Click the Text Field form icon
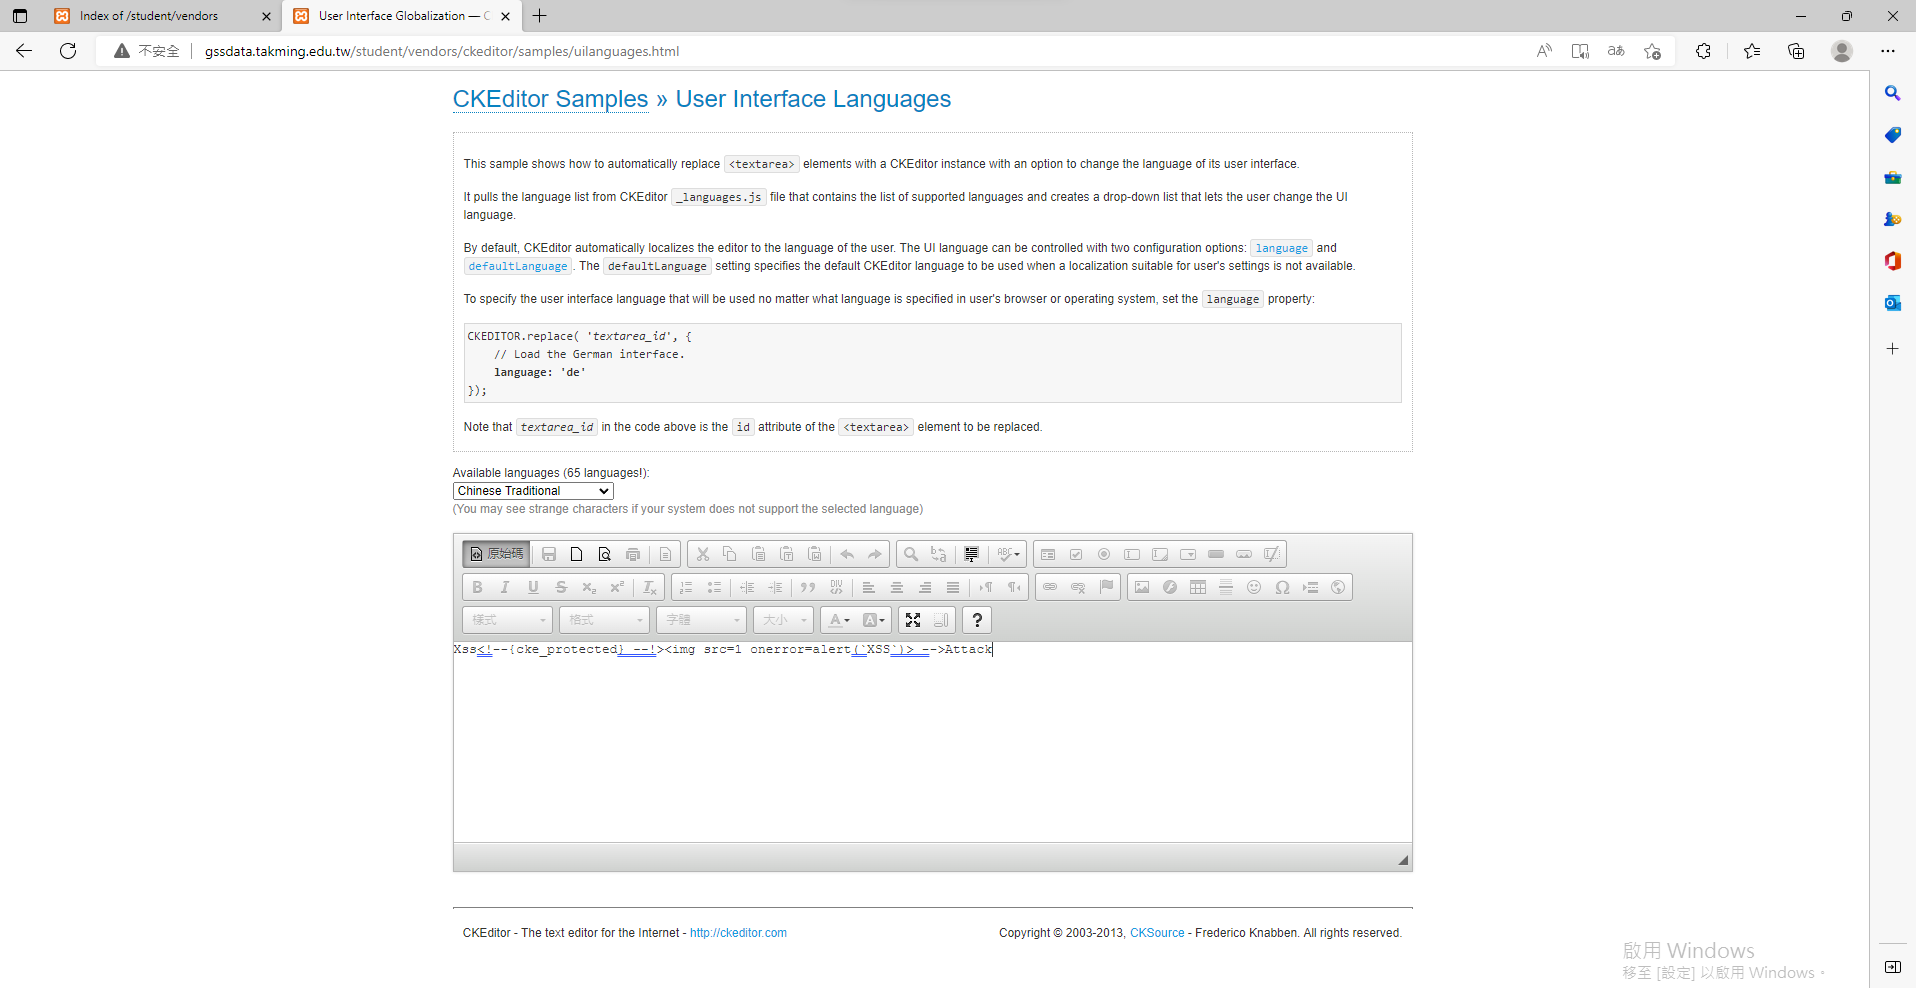 (x=1132, y=554)
